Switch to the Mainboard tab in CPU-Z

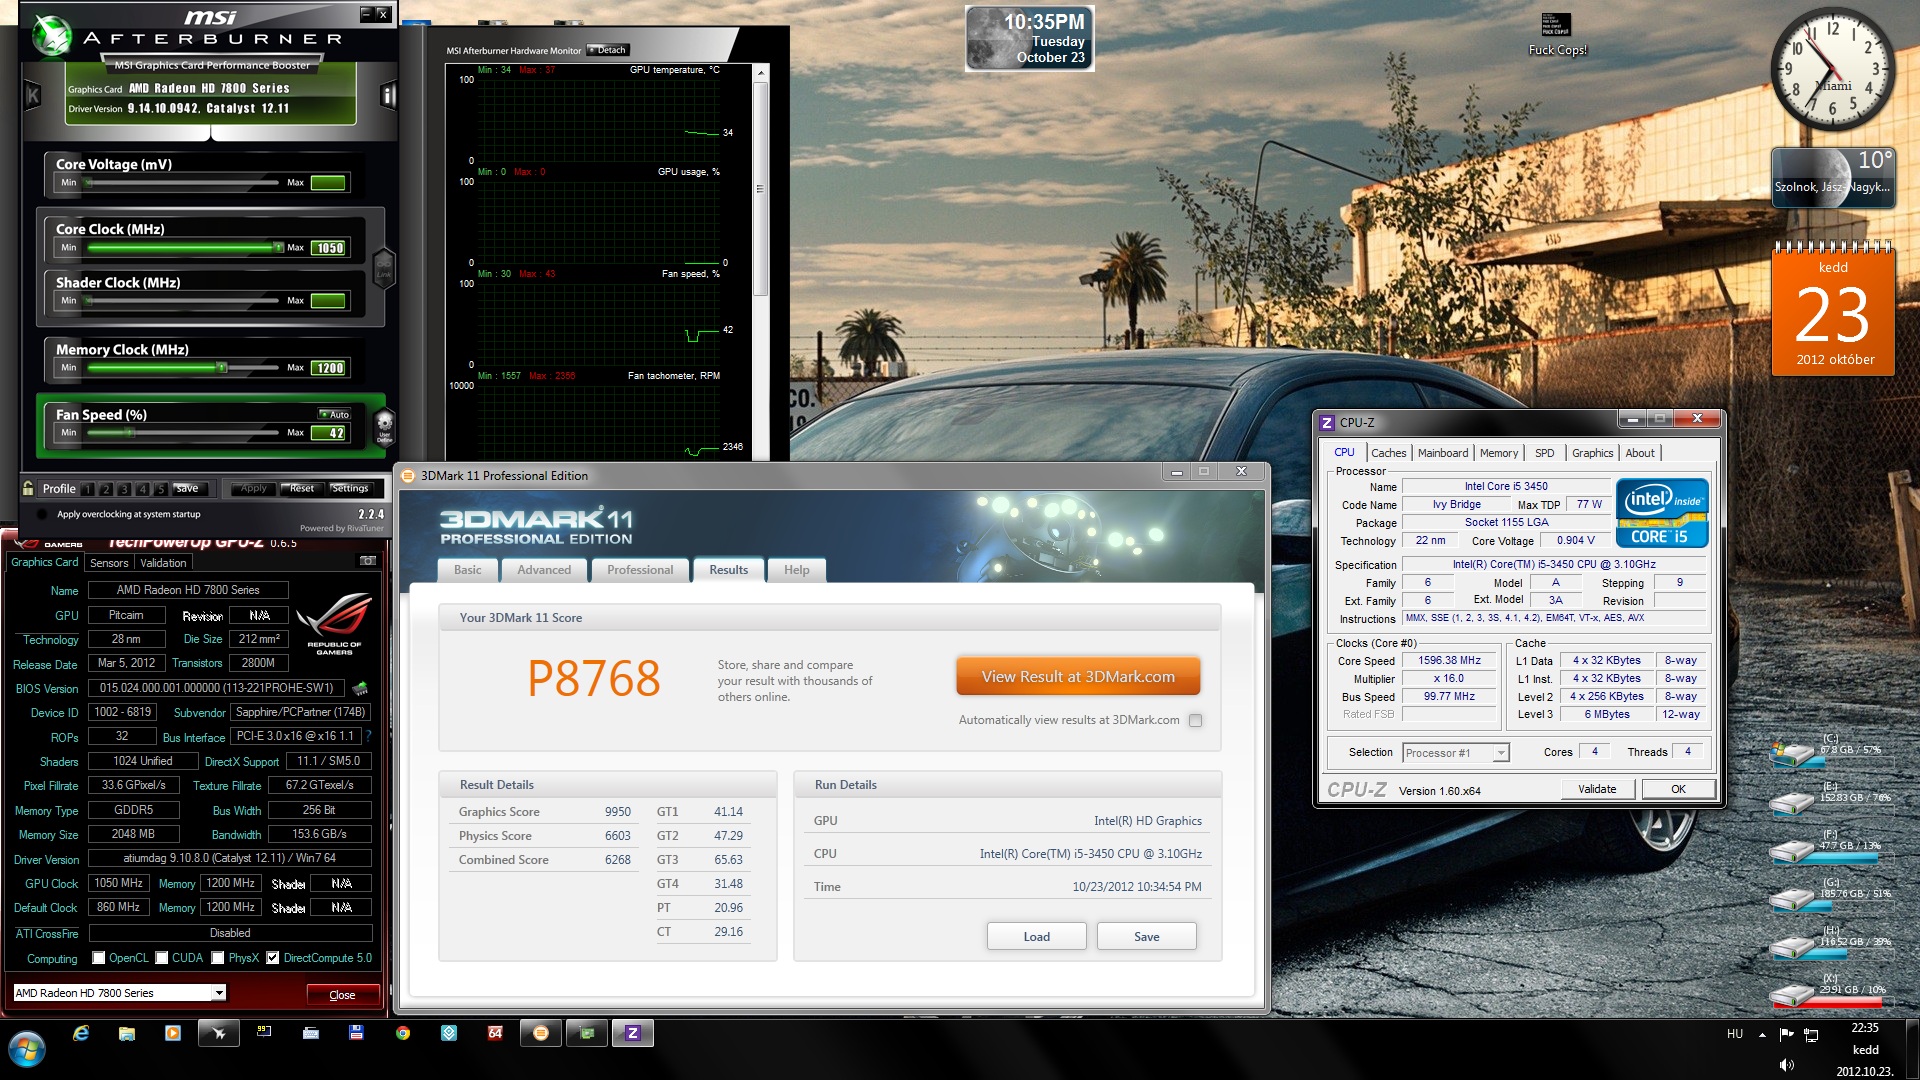[1443, 453]
